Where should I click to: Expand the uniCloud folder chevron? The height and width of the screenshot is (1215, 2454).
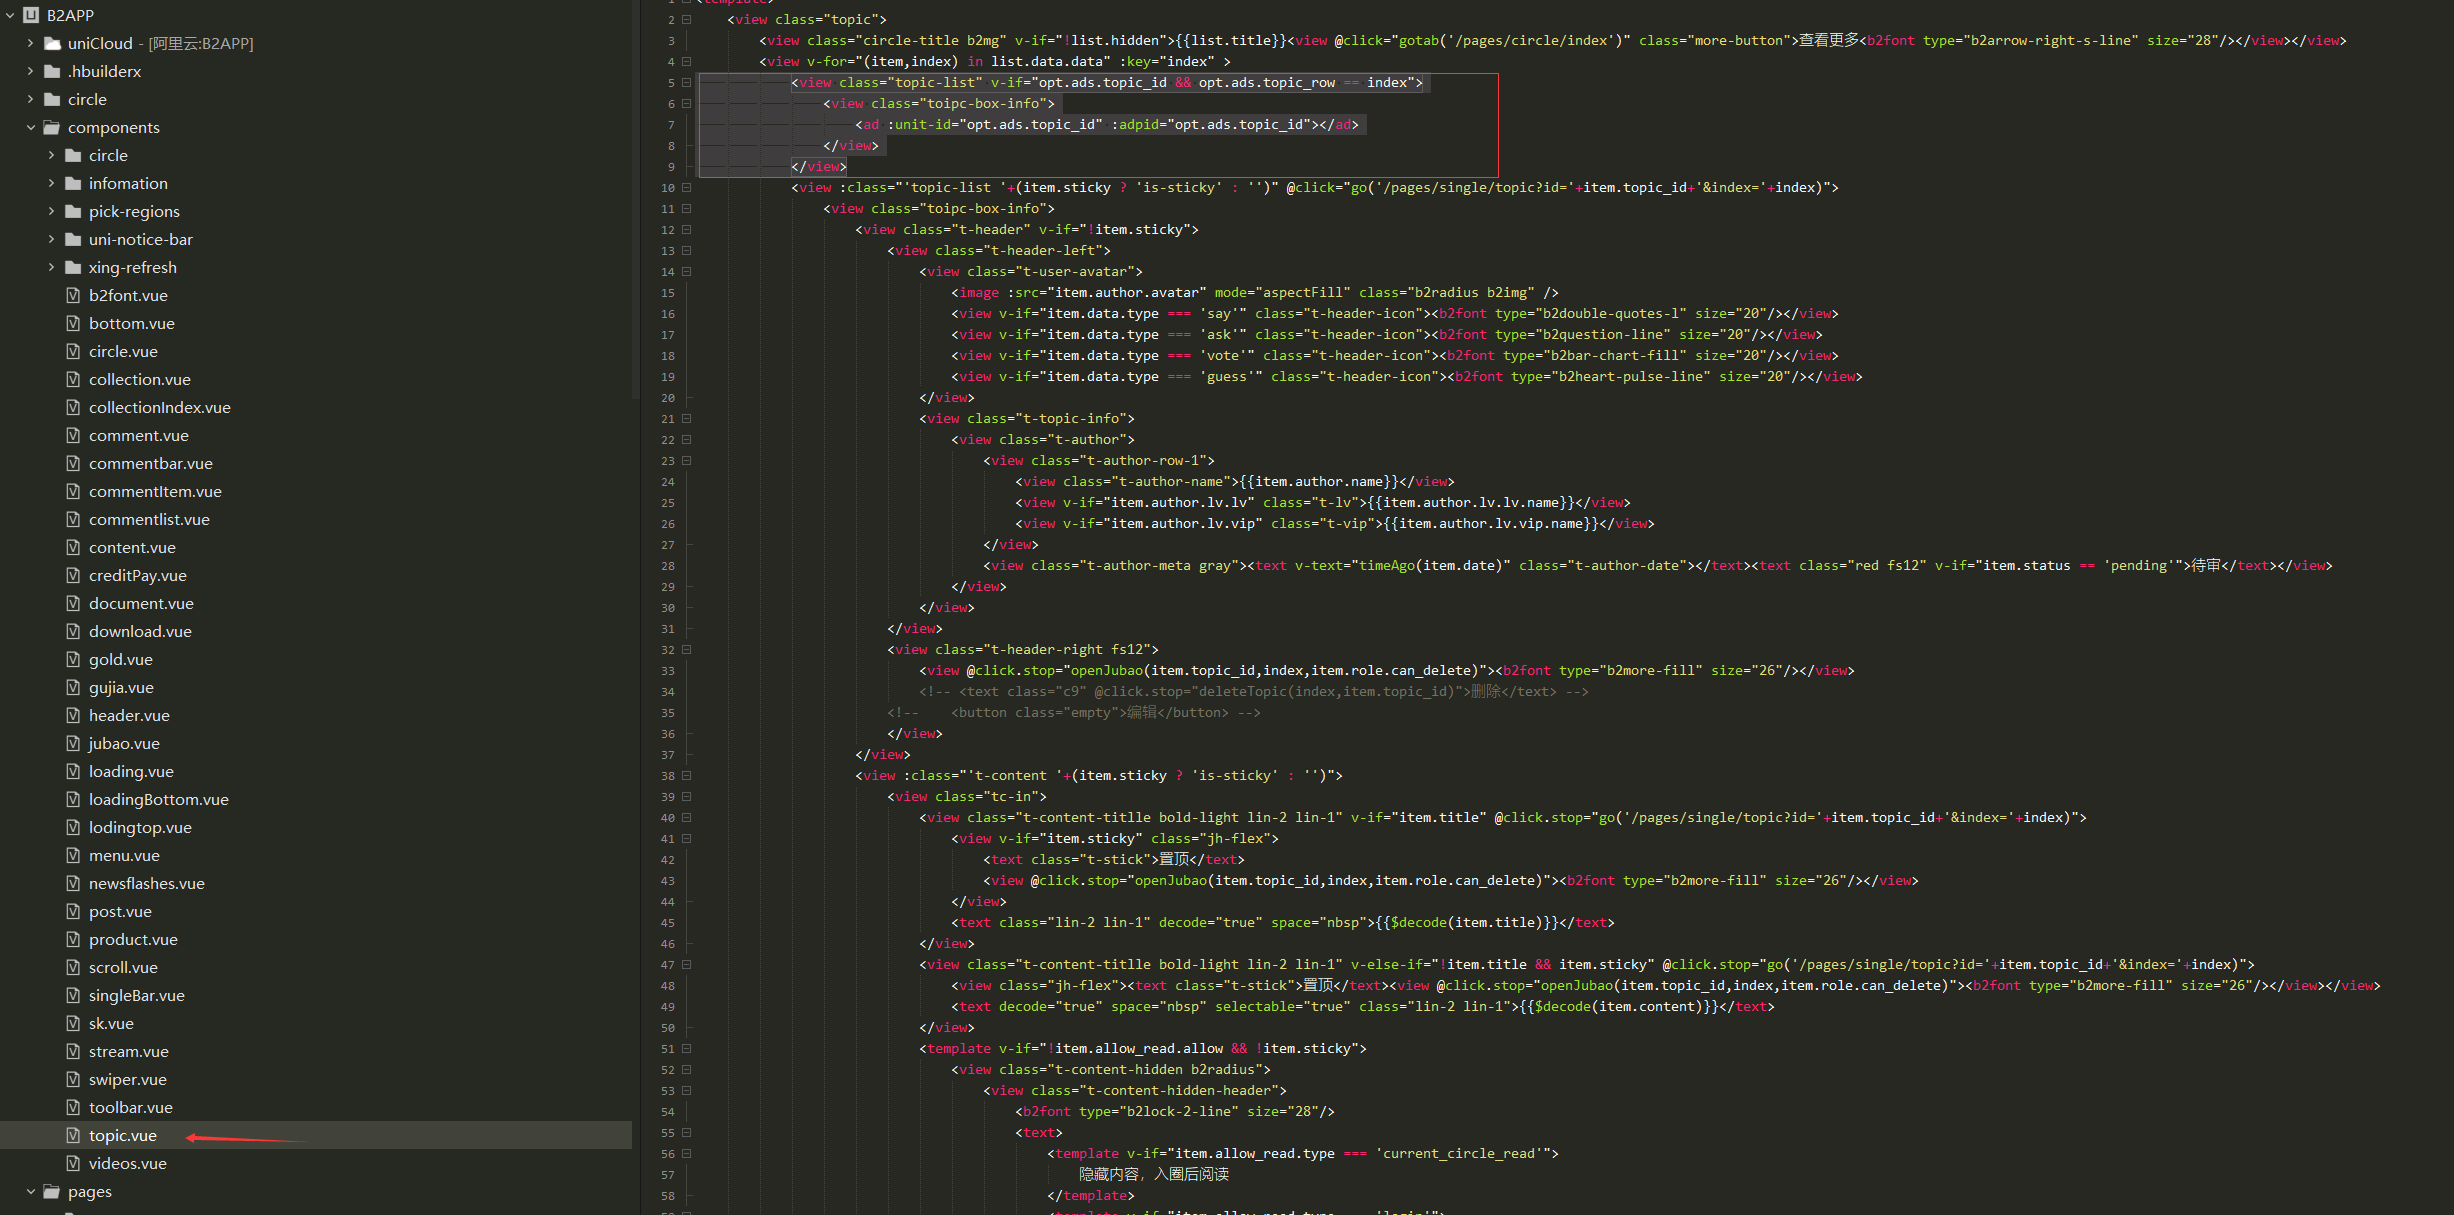click(x=30, y=43)
